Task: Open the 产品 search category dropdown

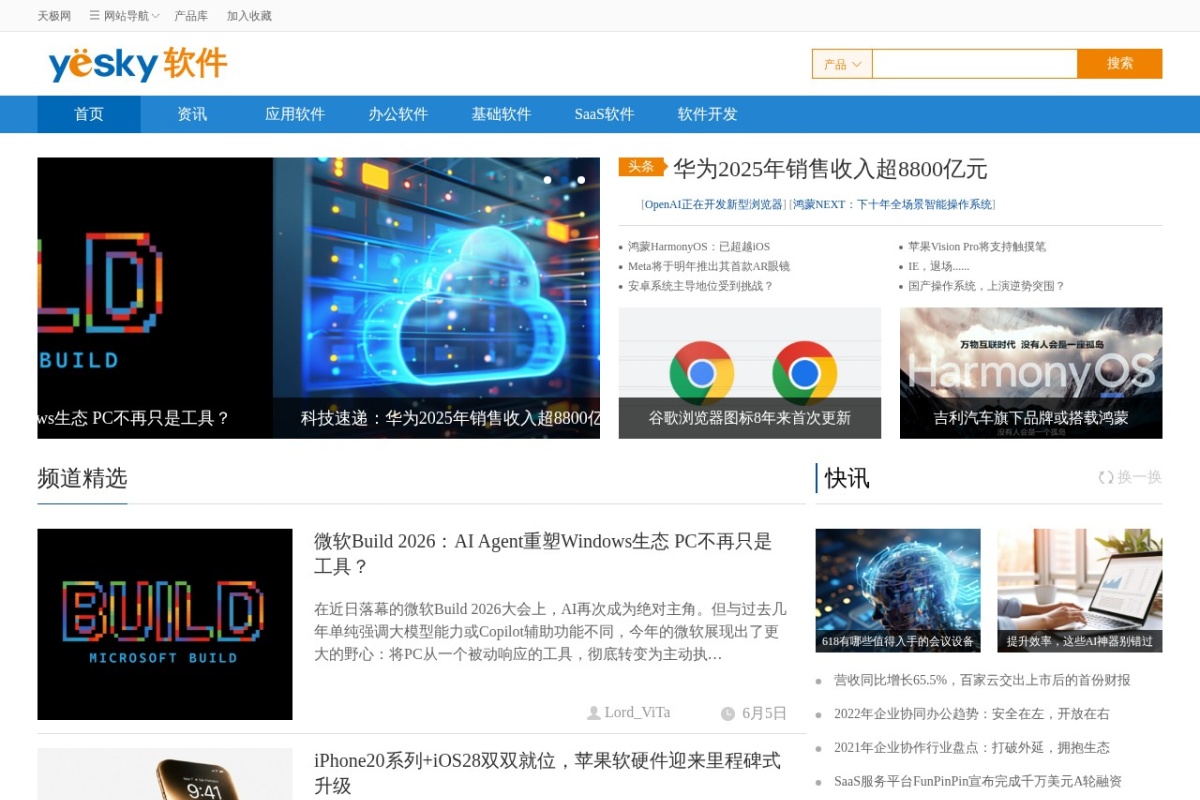Action: pos(842,64)
